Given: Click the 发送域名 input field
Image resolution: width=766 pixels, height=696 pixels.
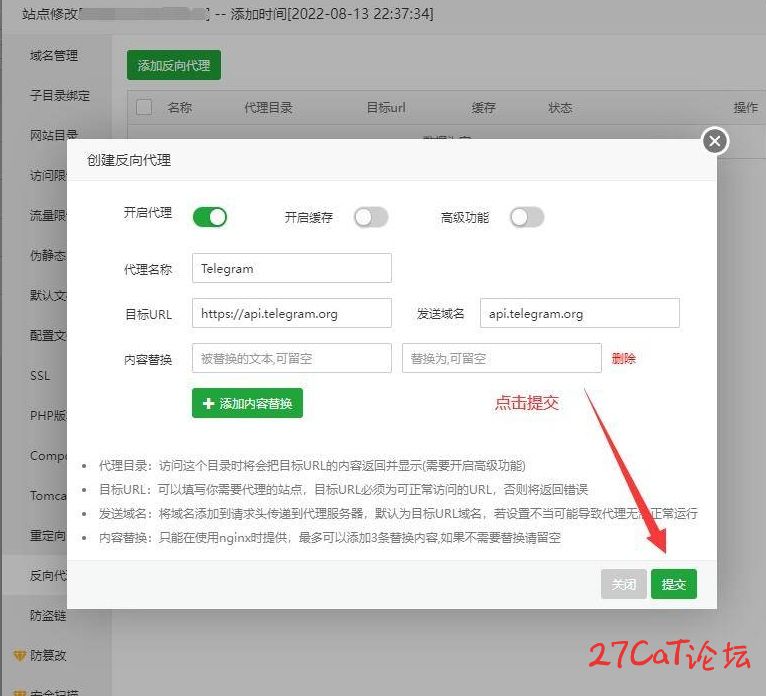Looking at the screenshot, I should click(x=579, y=313).
